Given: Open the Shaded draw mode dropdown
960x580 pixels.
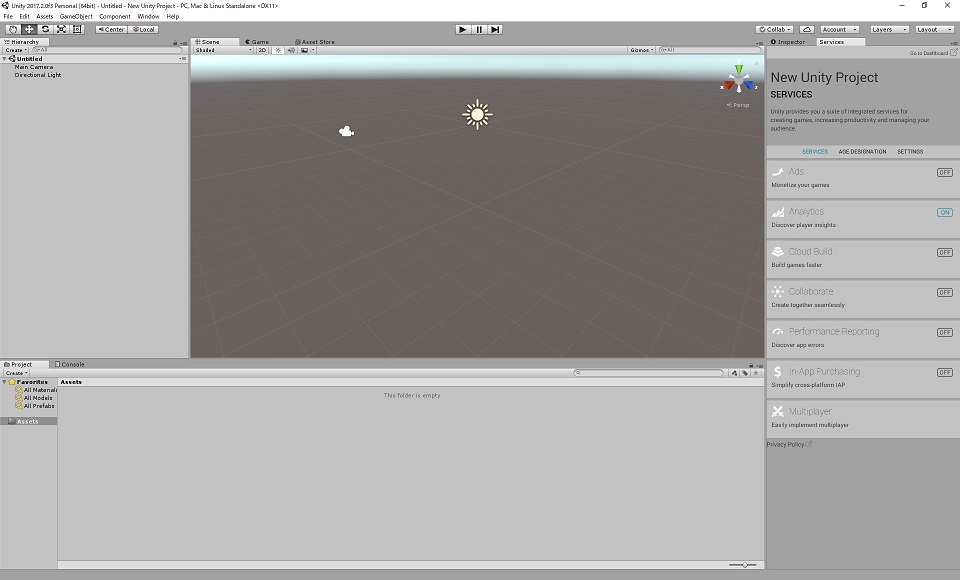Looking at the screenshot, I should point(223,50).
